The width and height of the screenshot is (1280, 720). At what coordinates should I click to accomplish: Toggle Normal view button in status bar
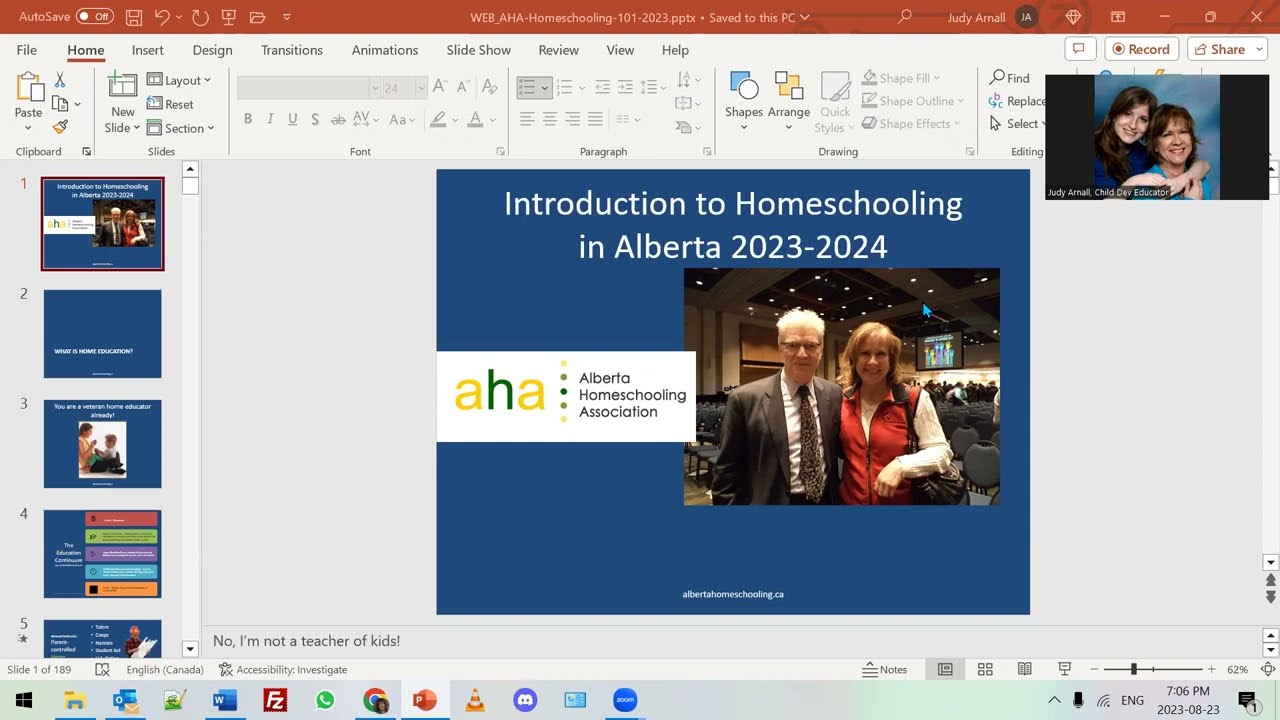click(x=945, y=669)
